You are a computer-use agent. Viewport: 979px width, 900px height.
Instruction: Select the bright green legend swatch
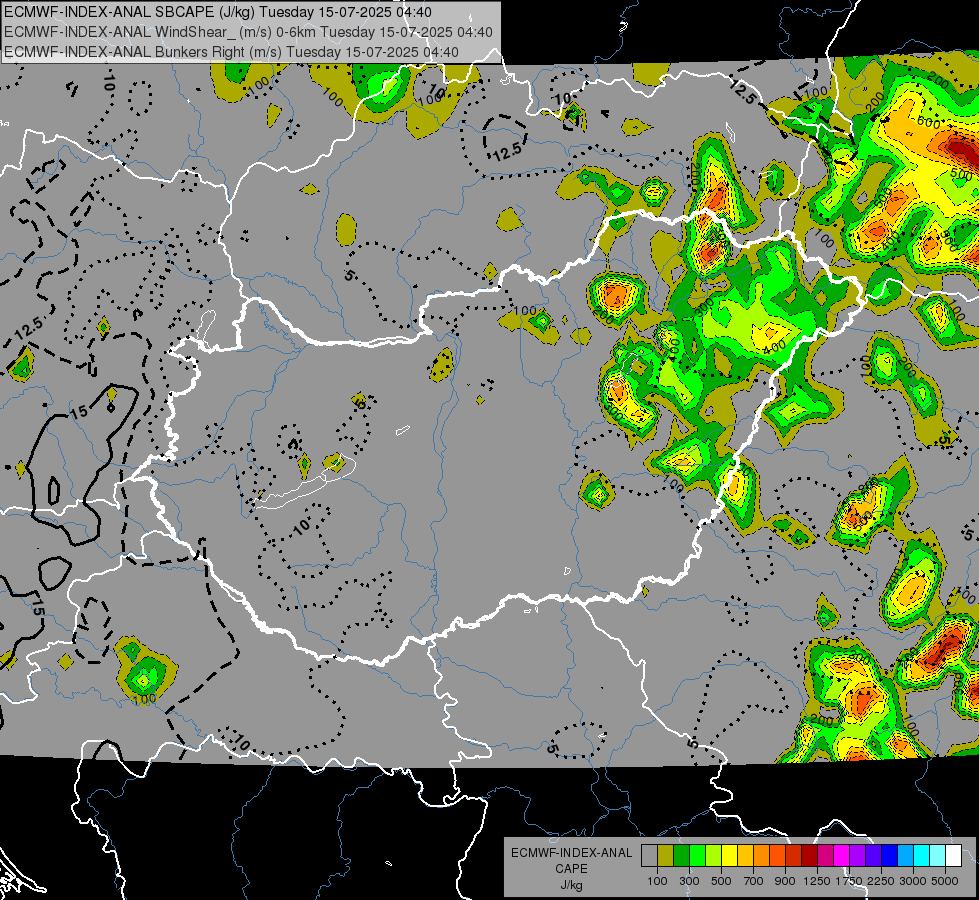697,855
